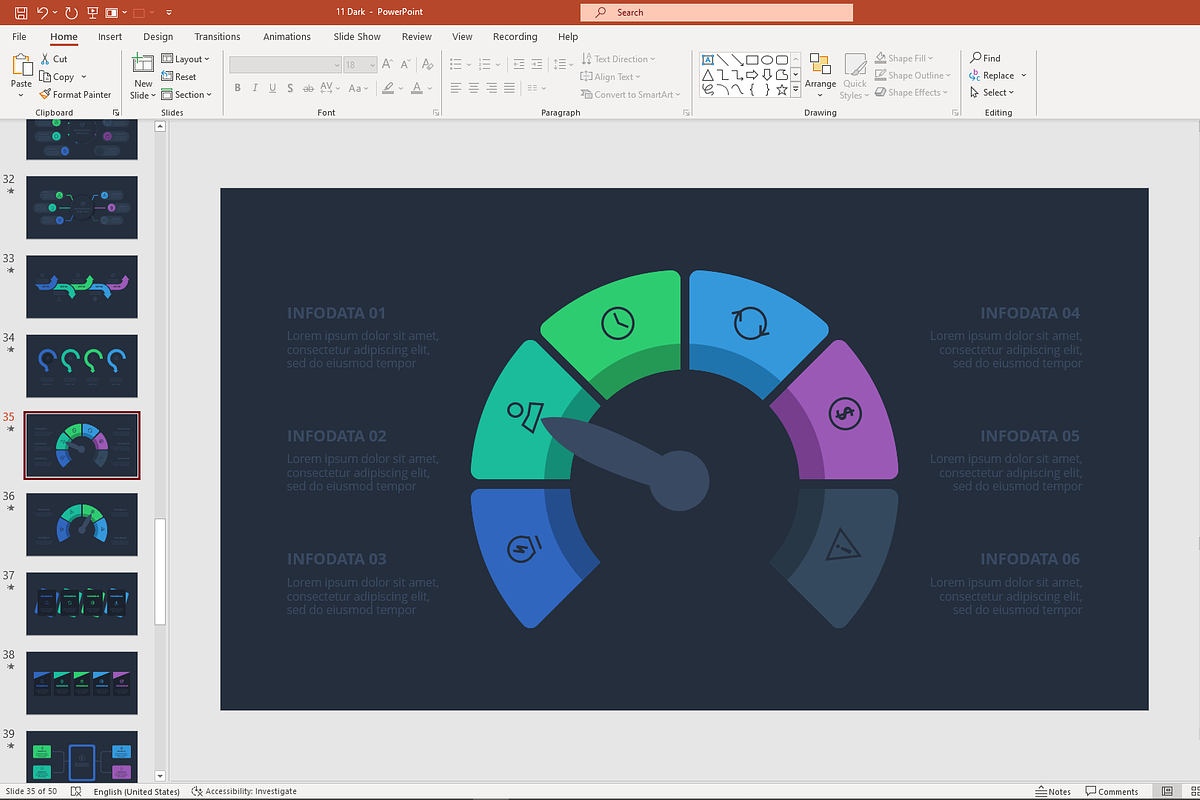Screen dimensions: 1200x800
Task: Select slide 34 thumbnail
Action: click(x=82, y=366)
